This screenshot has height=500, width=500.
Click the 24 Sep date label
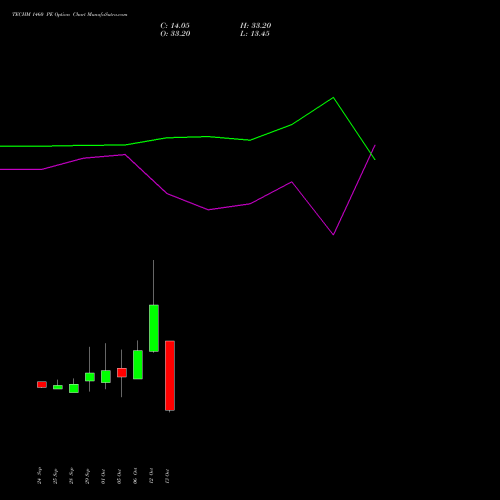[39, 476]
